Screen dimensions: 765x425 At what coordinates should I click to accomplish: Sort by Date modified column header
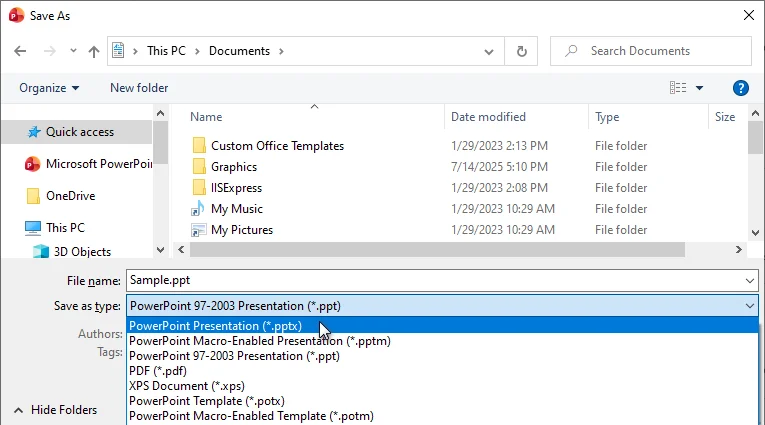tap(488, 117)
